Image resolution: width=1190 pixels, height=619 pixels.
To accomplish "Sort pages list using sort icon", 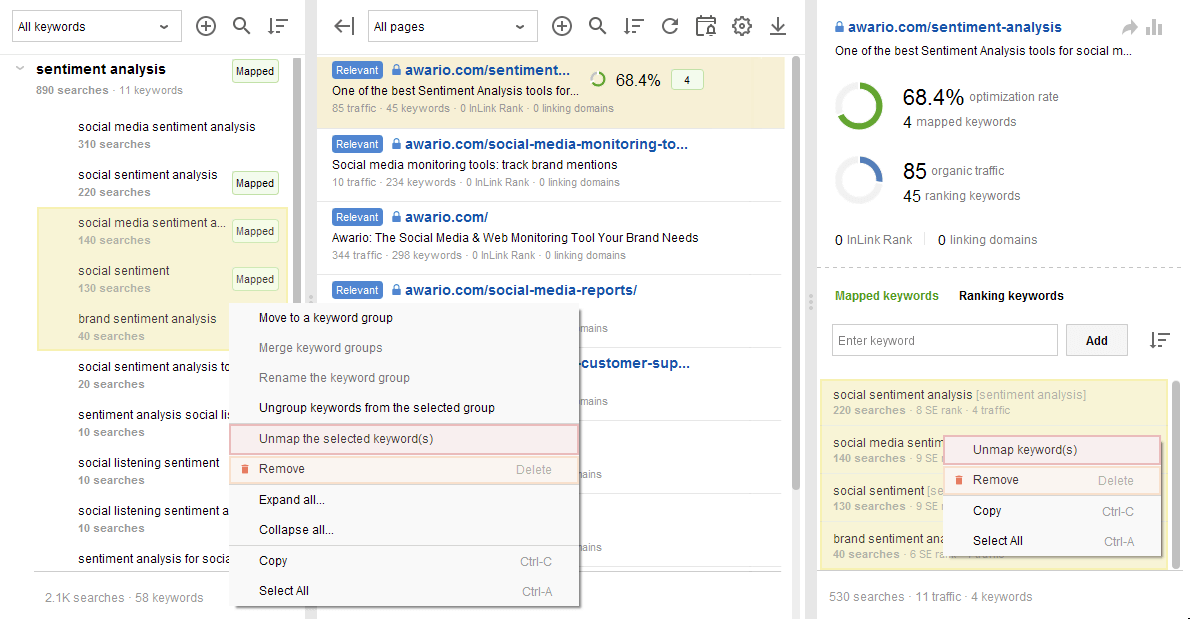I will click(634, 27).
